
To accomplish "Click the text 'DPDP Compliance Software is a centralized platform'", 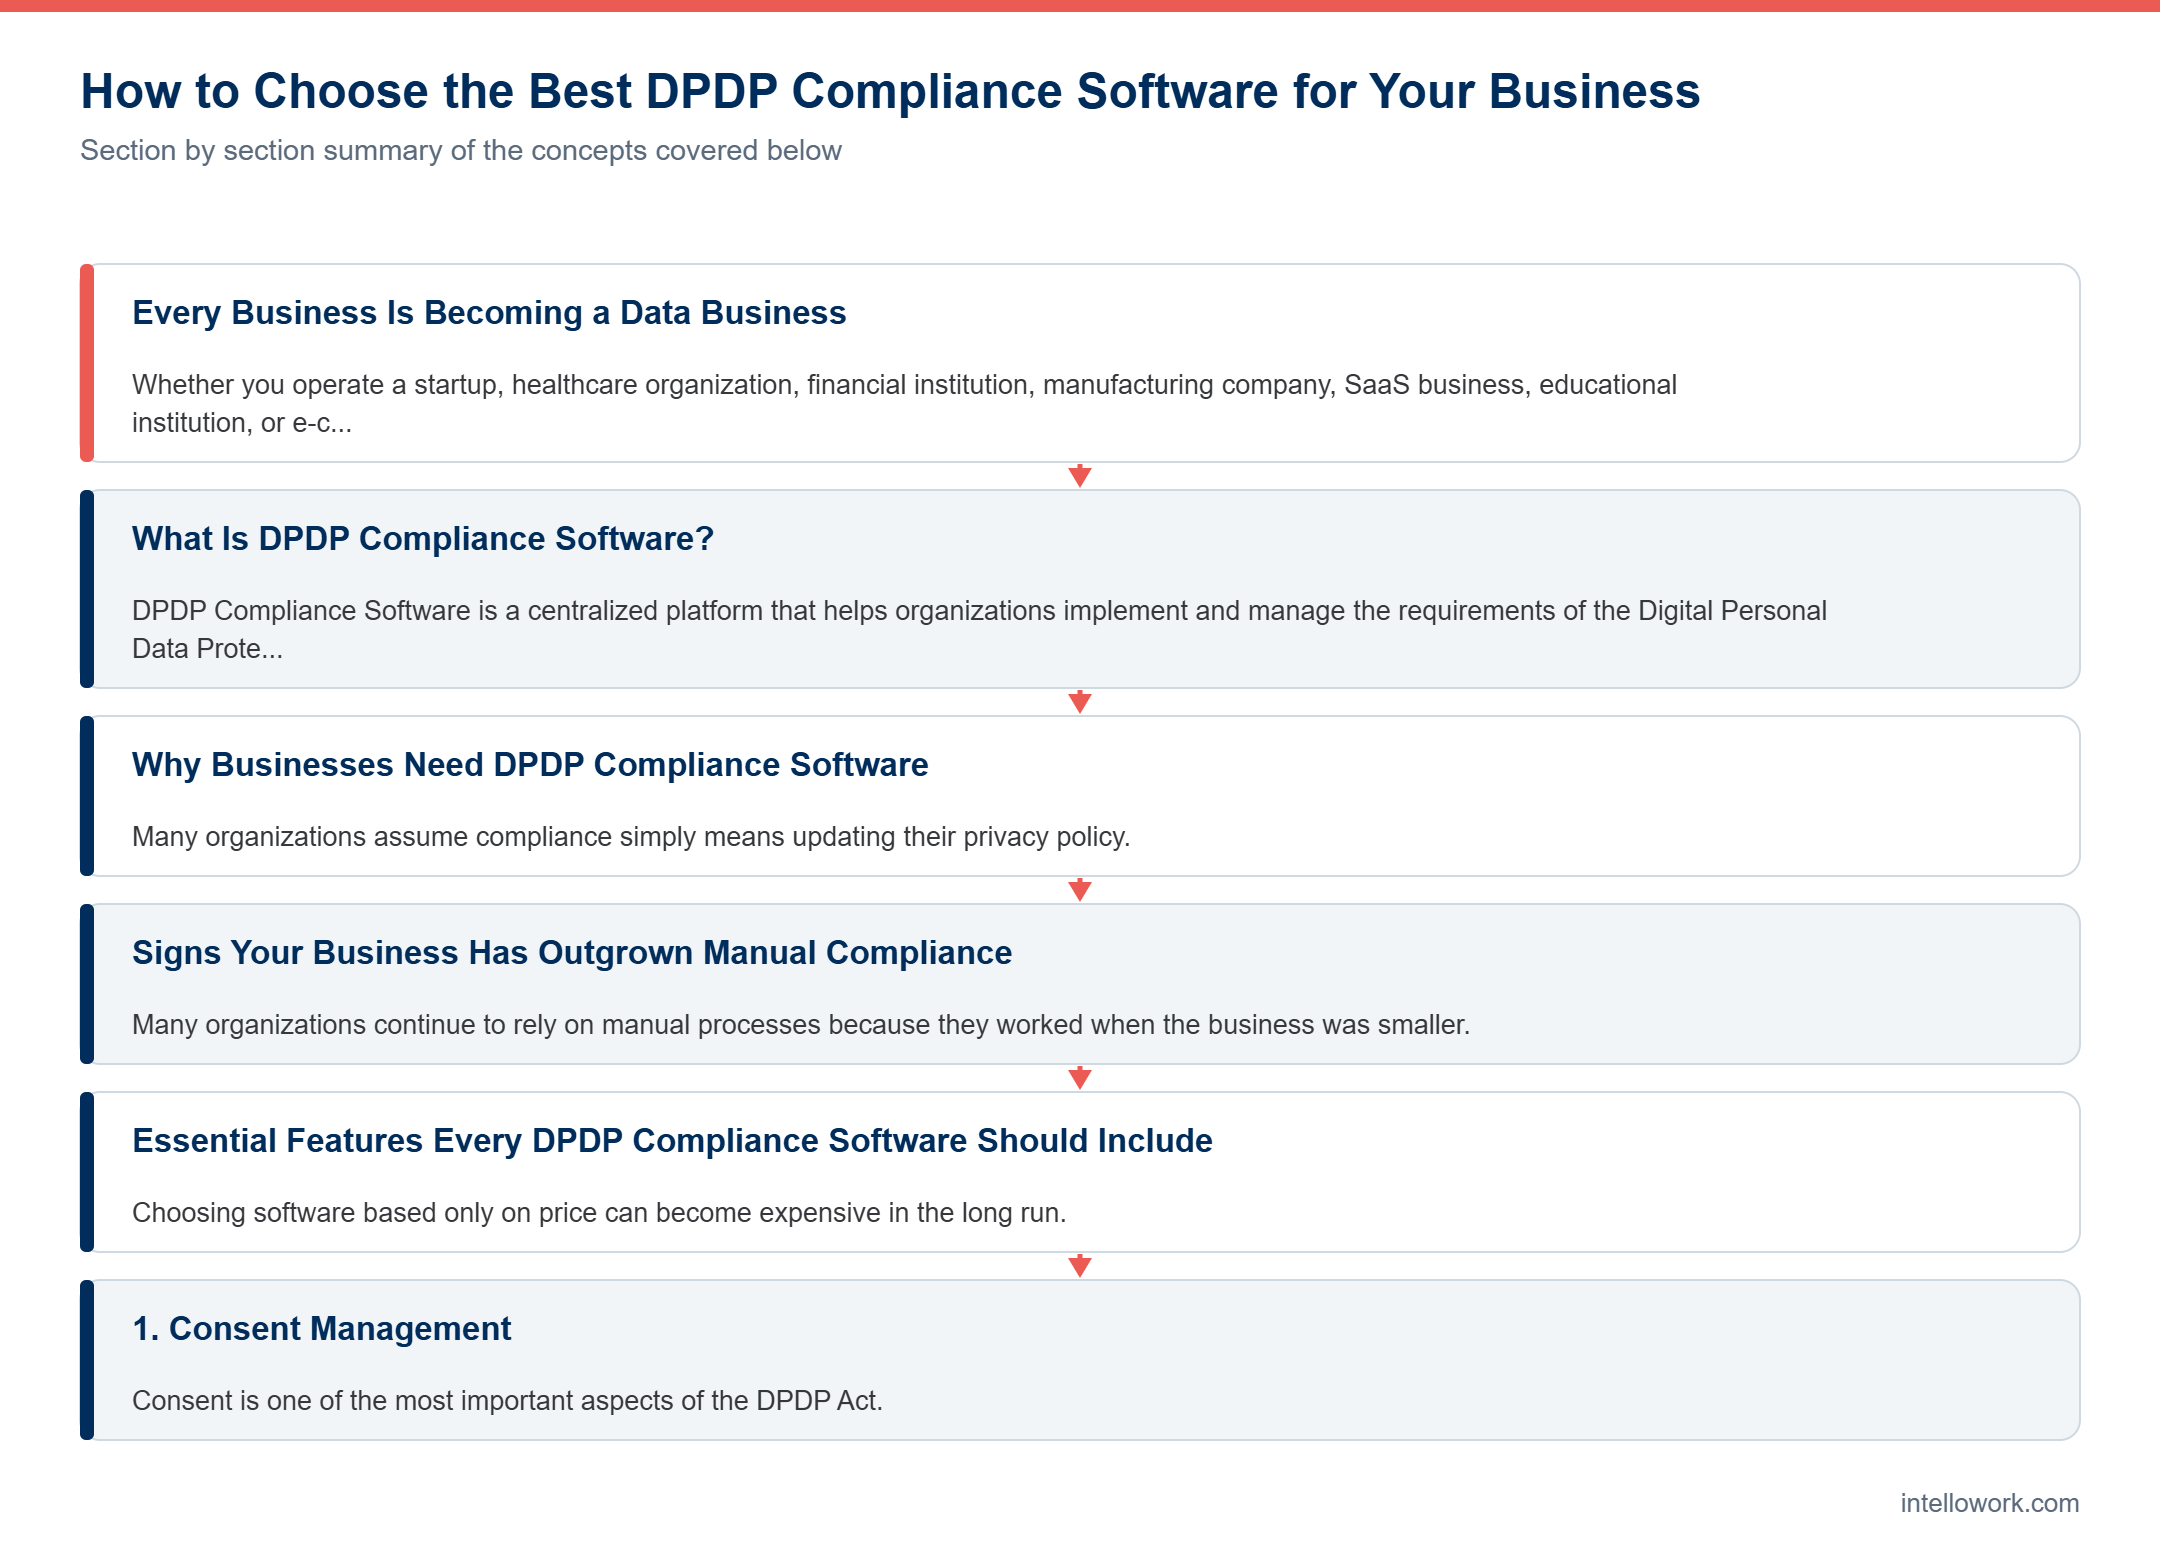I will click(x=979, y=629).
